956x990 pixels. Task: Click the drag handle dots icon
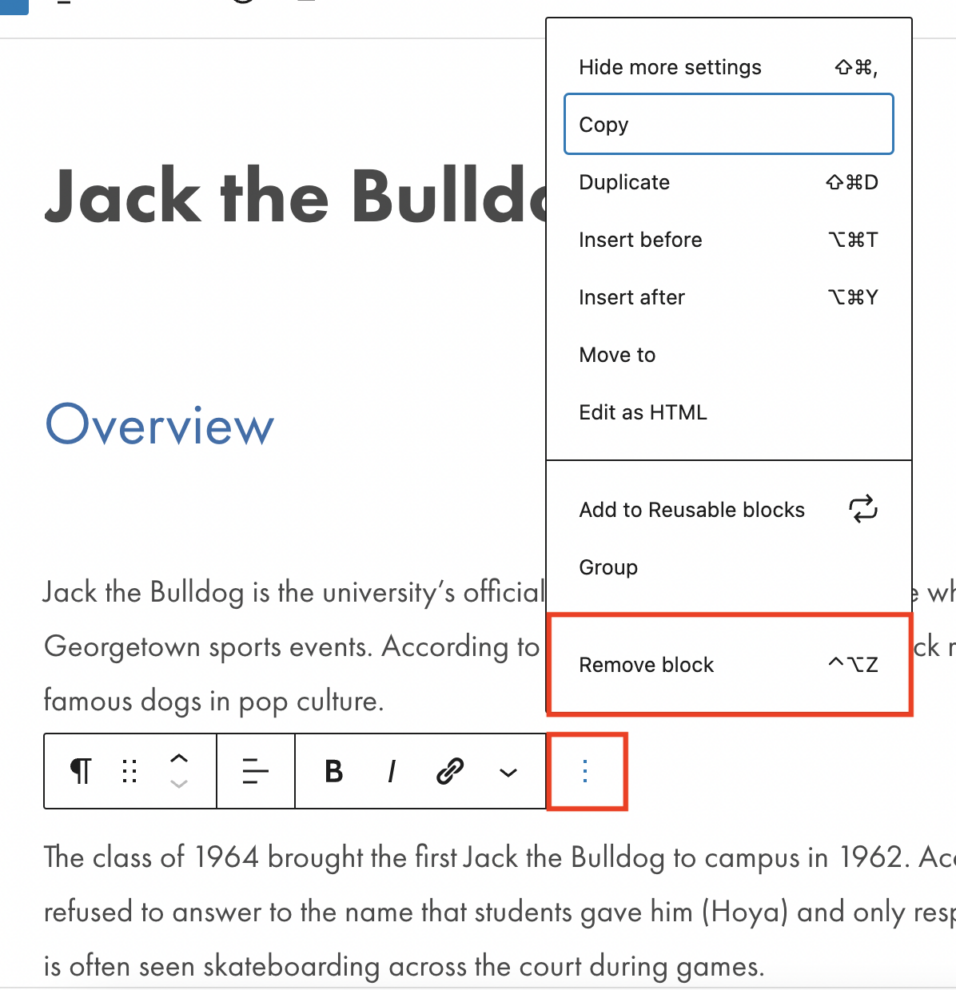click(129, 771)
